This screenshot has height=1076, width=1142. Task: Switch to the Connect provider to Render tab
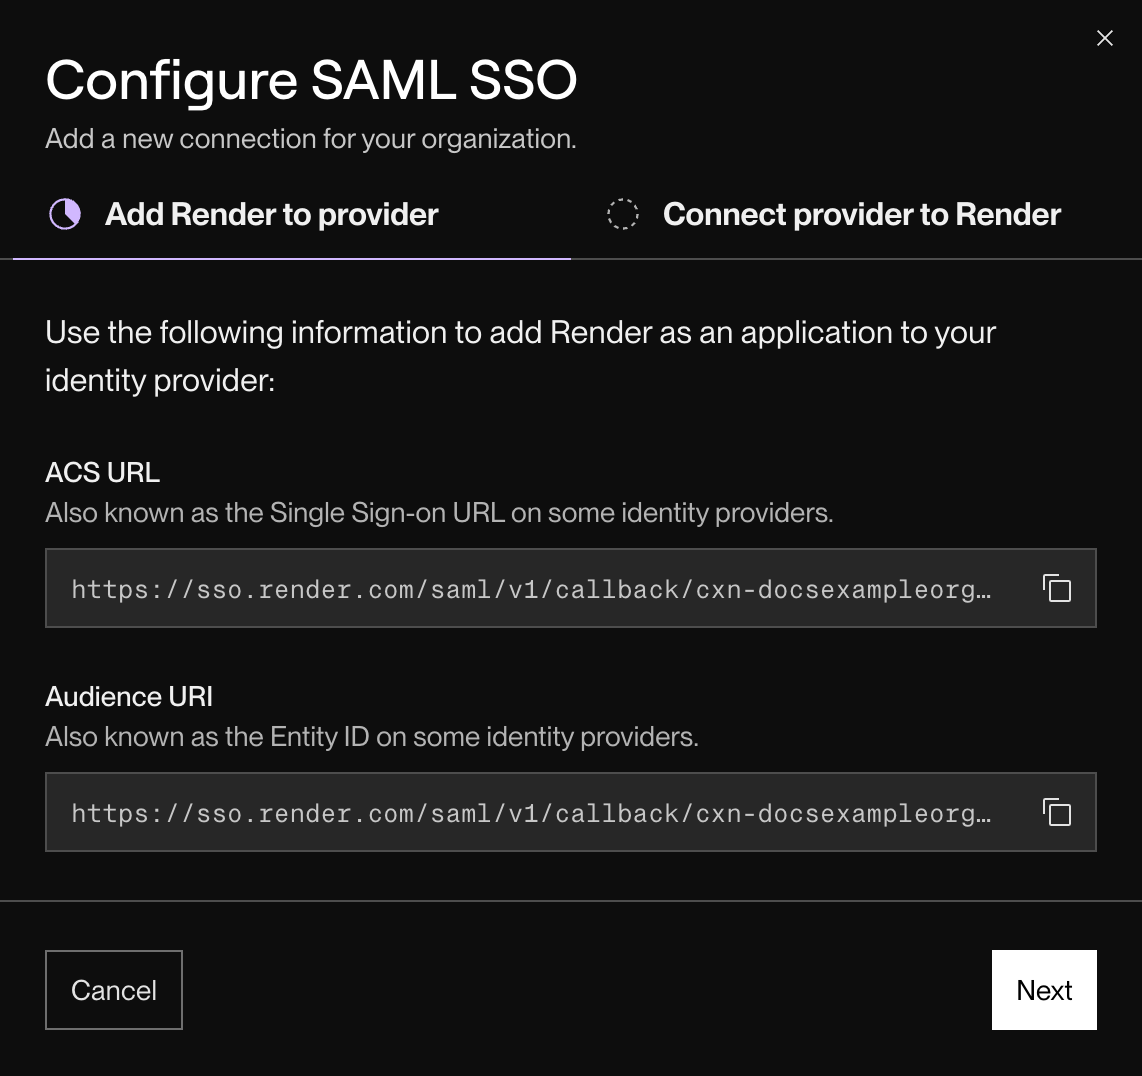(861, 213)
